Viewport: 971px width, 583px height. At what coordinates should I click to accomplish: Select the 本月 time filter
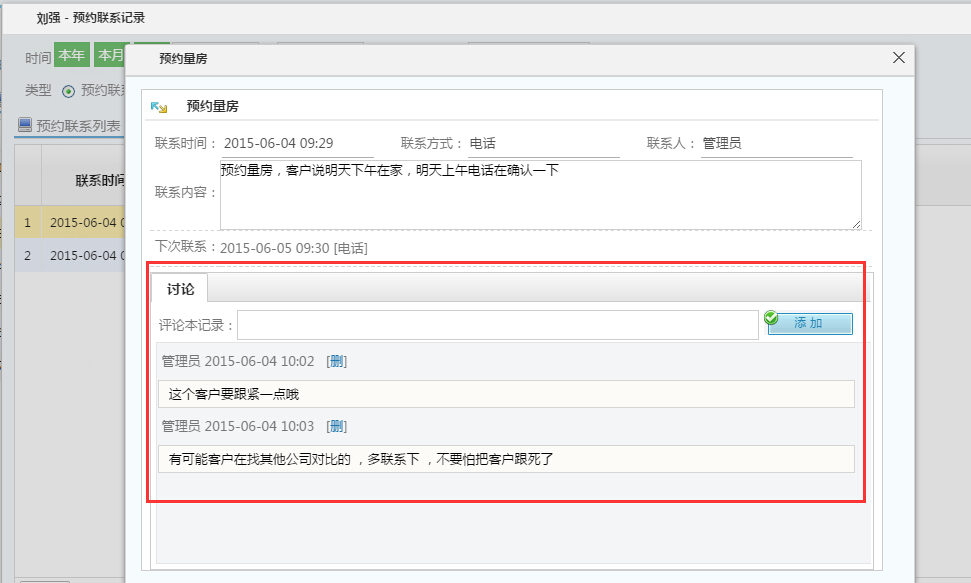[112, 56]
